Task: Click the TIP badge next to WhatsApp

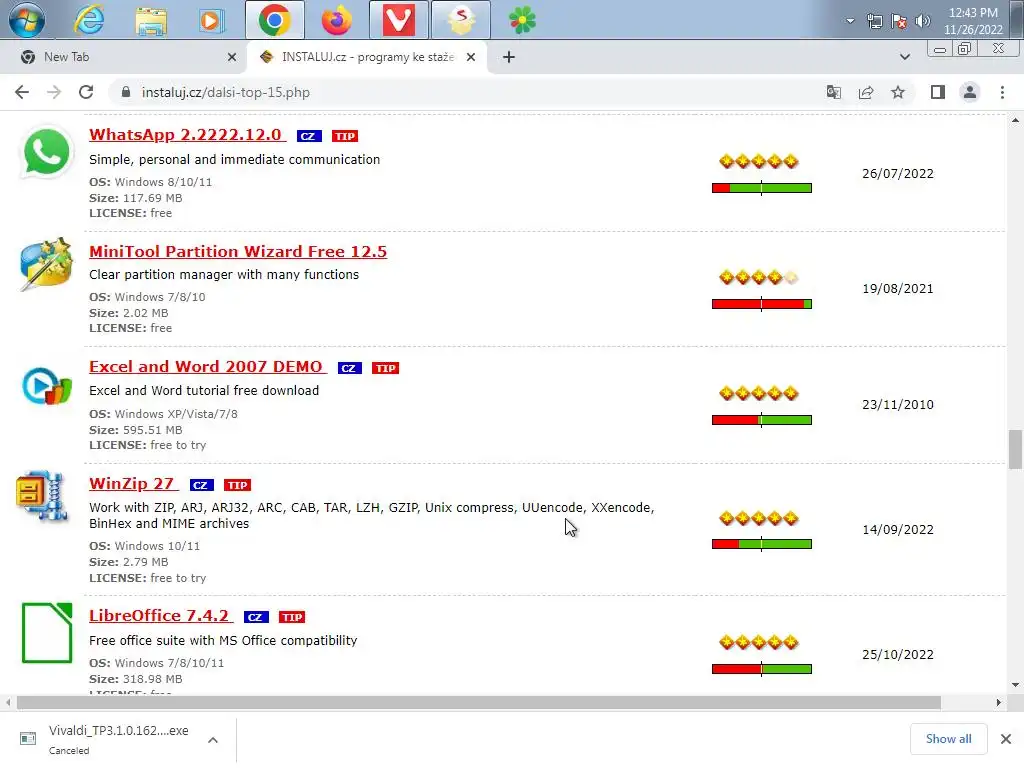Action: coord(345,136)
